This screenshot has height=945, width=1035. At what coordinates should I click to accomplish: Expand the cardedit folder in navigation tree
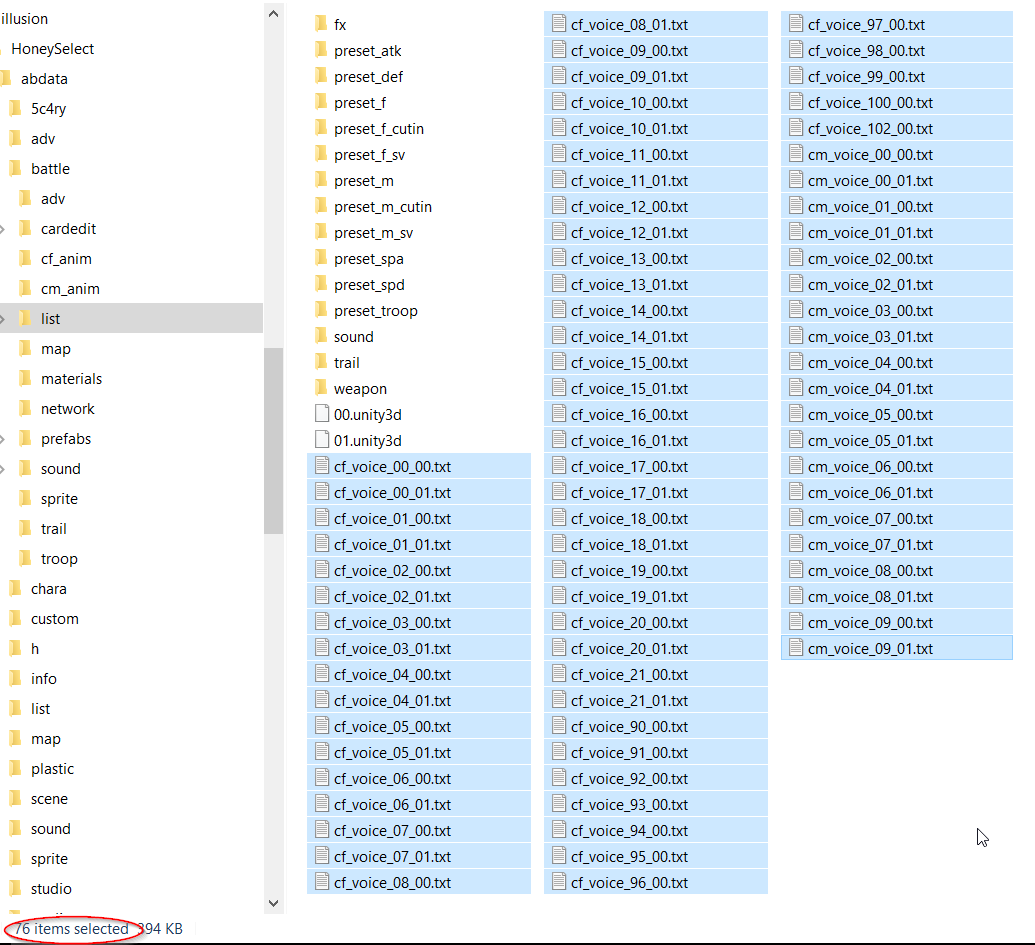(x=4, y=229)
